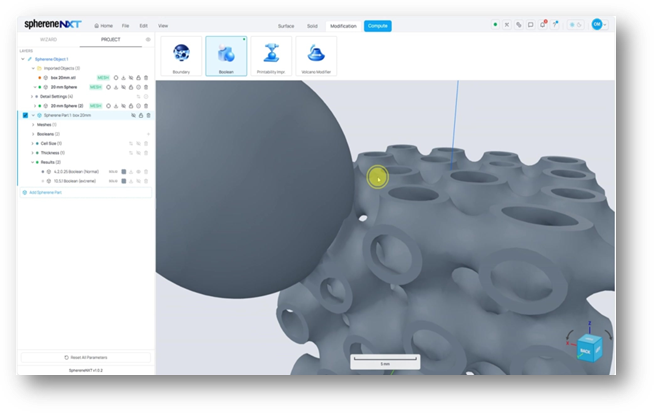Expand the 20 mm Sphere (2) node

pos(35,106)
